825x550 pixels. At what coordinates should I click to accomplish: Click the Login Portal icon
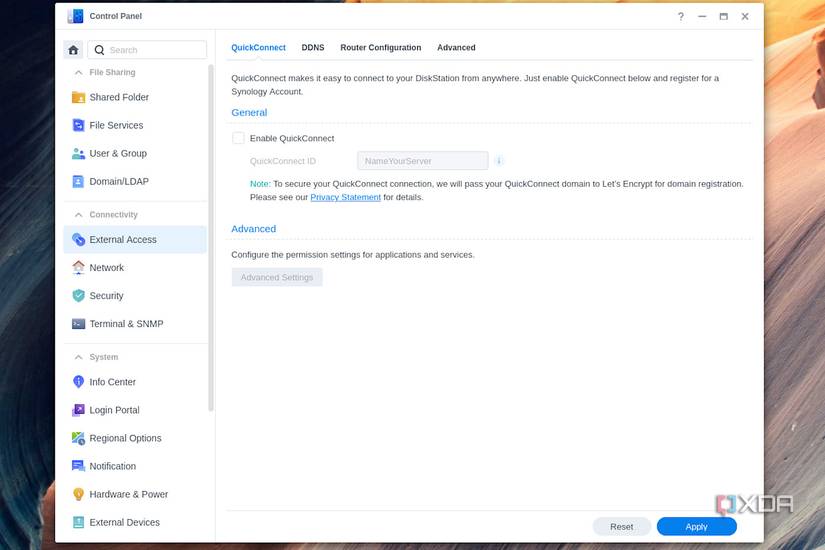pos(78,410)
